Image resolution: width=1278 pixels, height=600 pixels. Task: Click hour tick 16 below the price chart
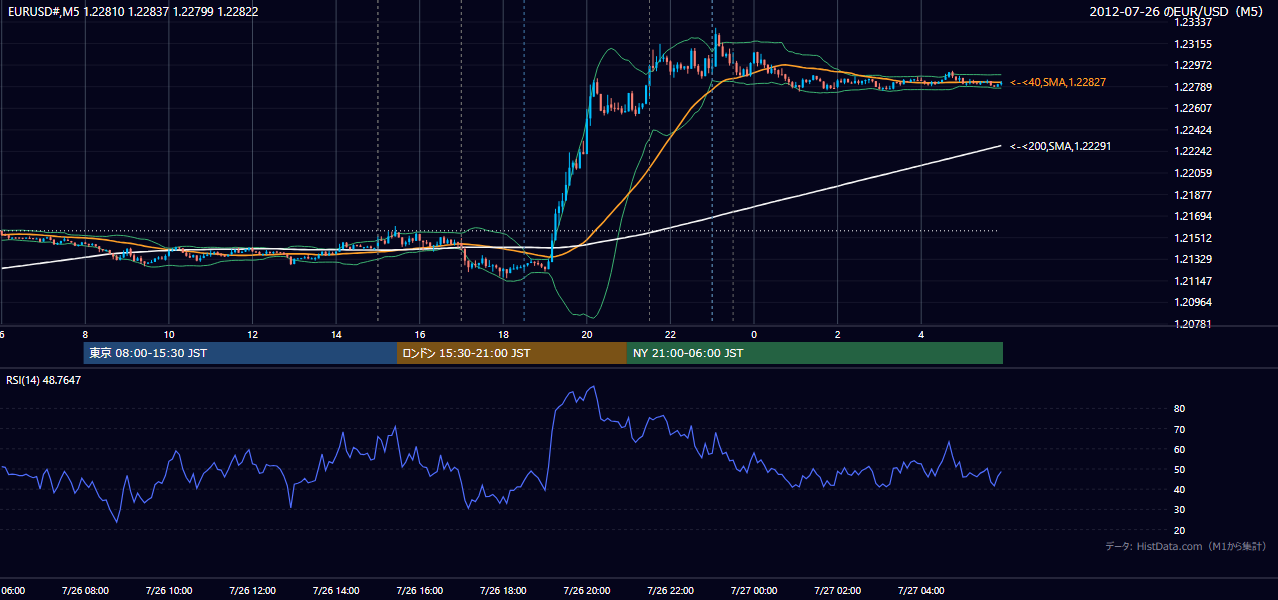[420, 335]
